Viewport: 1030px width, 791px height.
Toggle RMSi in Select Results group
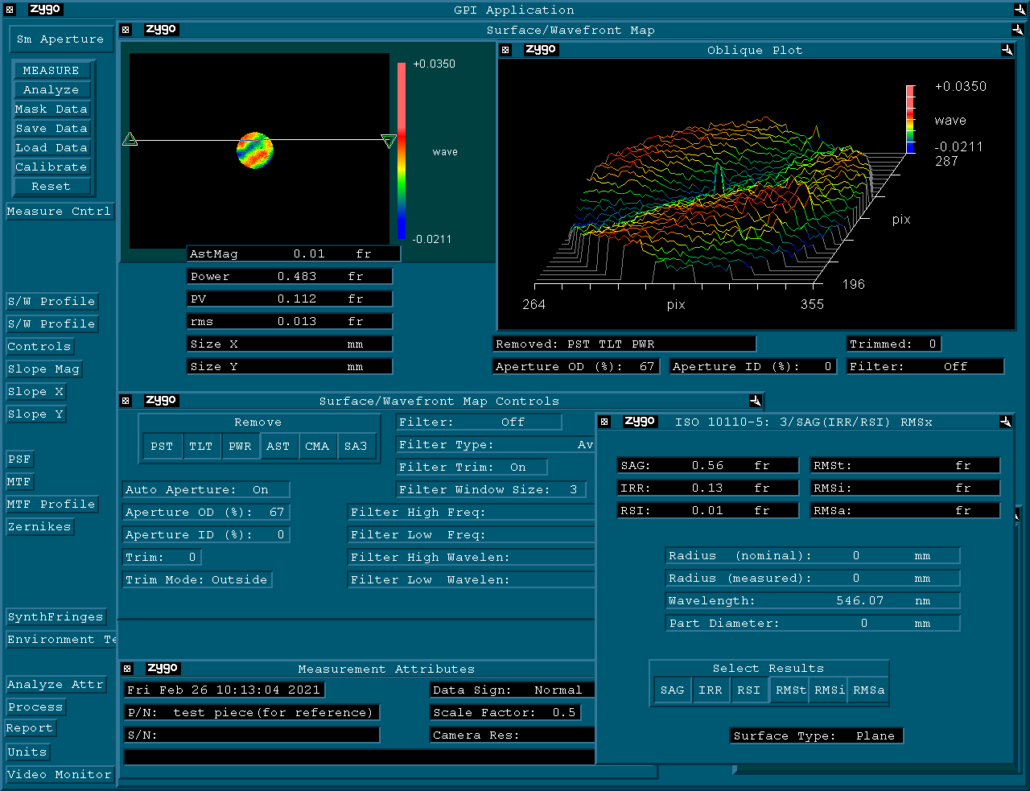click(829, 690)
